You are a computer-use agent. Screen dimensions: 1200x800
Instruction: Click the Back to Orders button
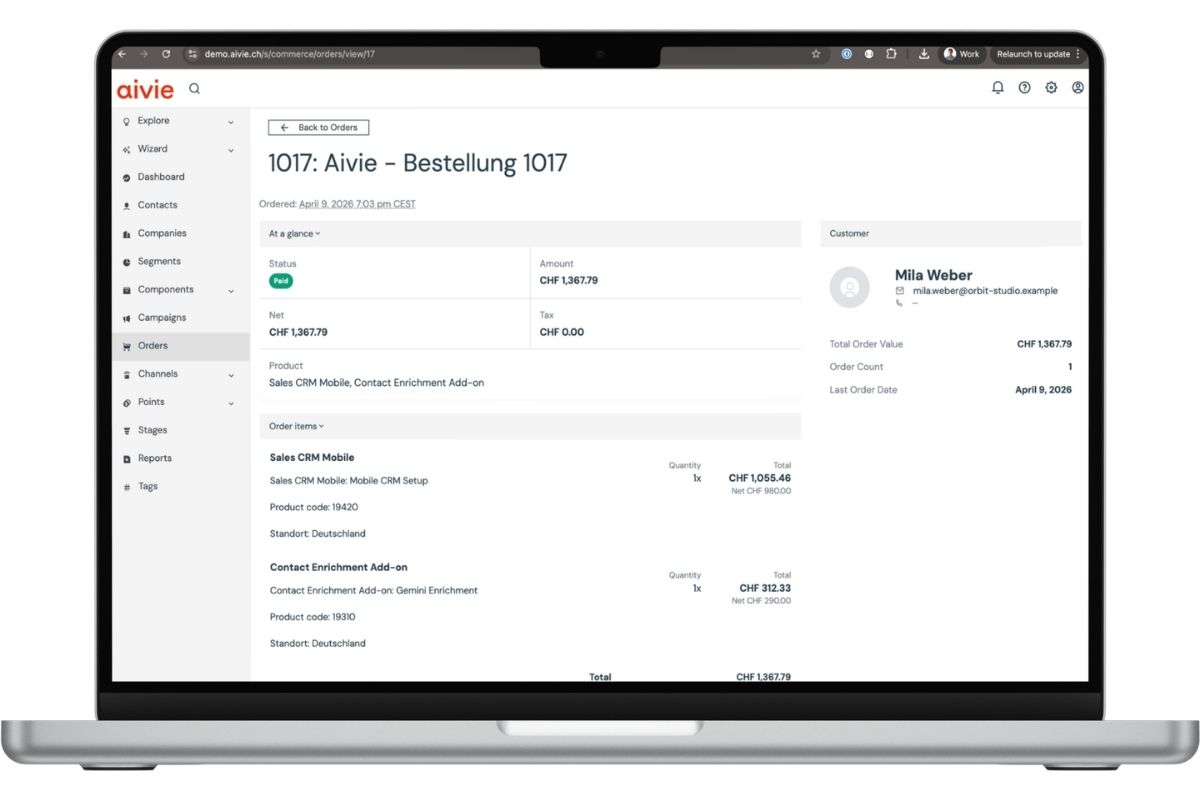coord(319,128)
